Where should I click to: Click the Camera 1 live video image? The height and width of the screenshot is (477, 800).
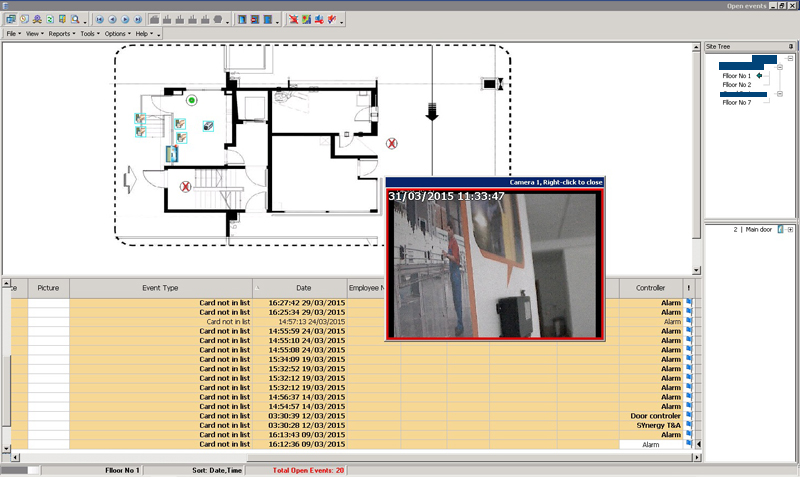pos(497,263)
